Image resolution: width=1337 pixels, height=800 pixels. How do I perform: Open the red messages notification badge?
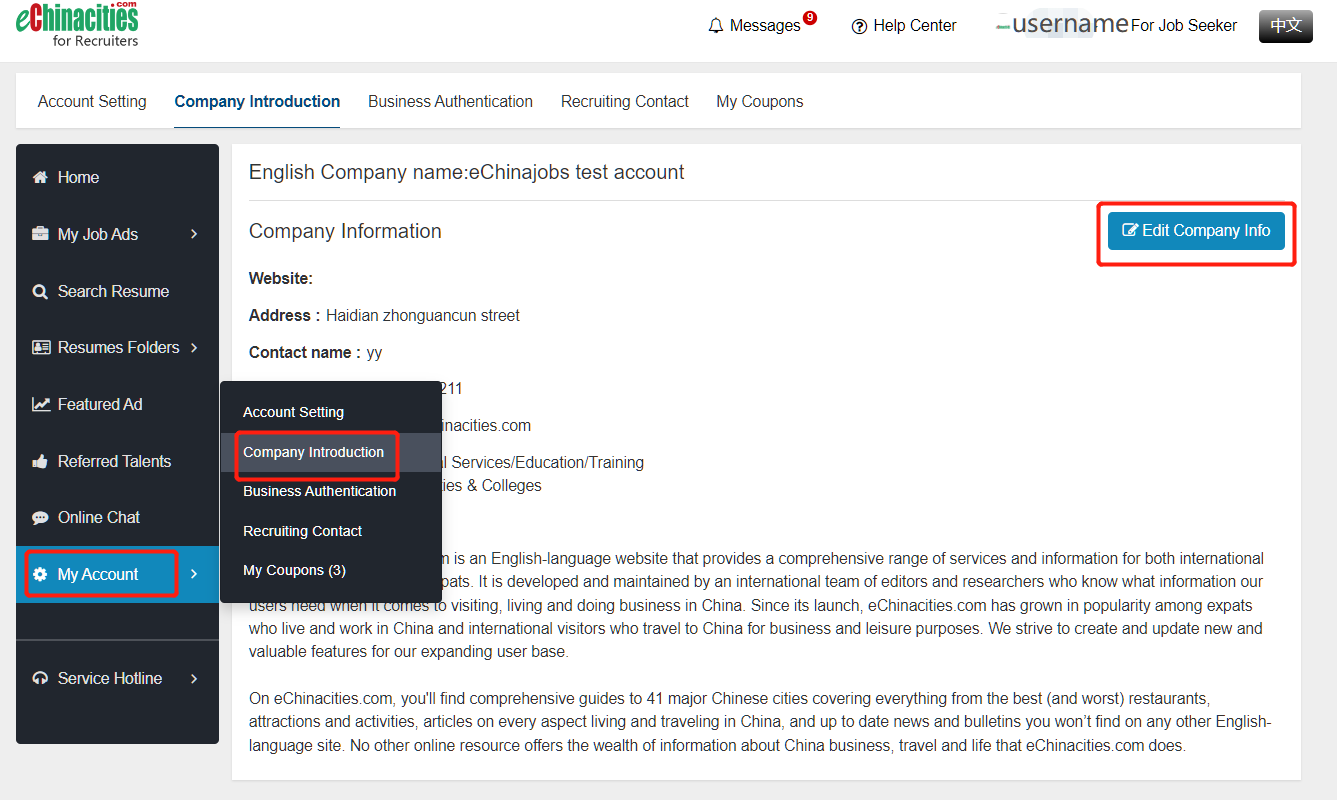click(x=810, y=17)
